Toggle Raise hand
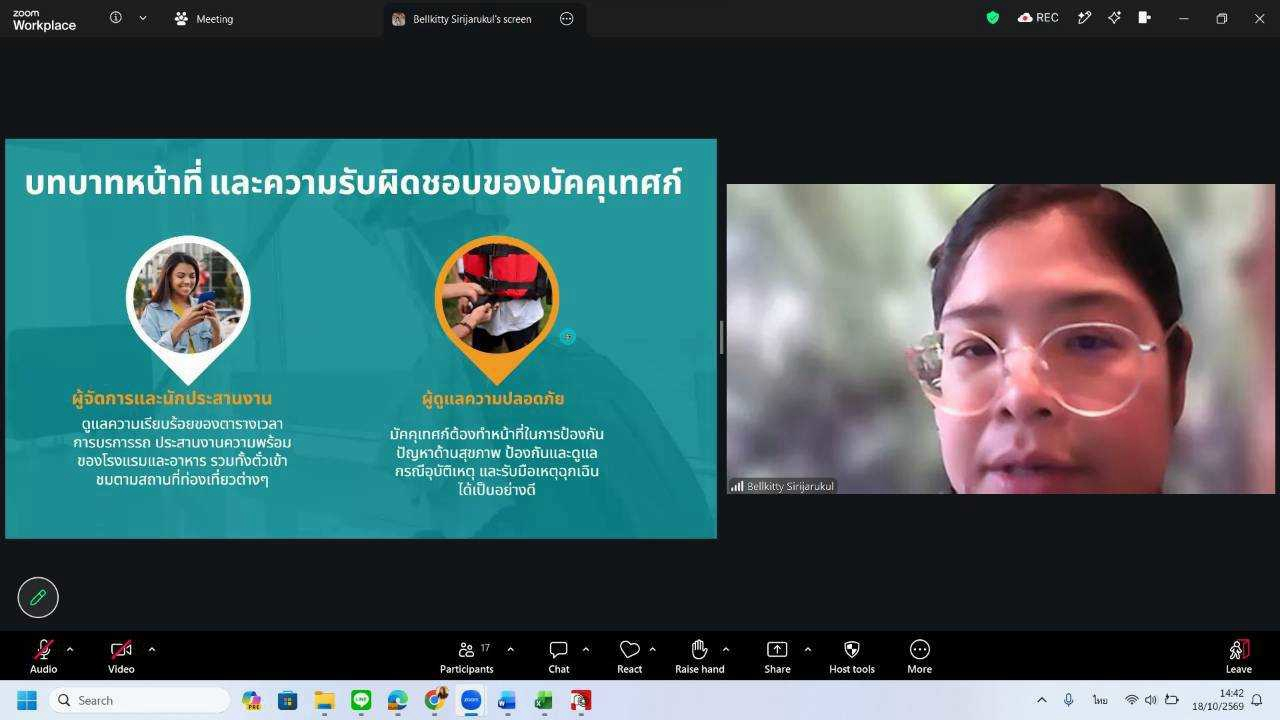The image size is (1280, 720). pyautogui.click(x=700, y=656)
